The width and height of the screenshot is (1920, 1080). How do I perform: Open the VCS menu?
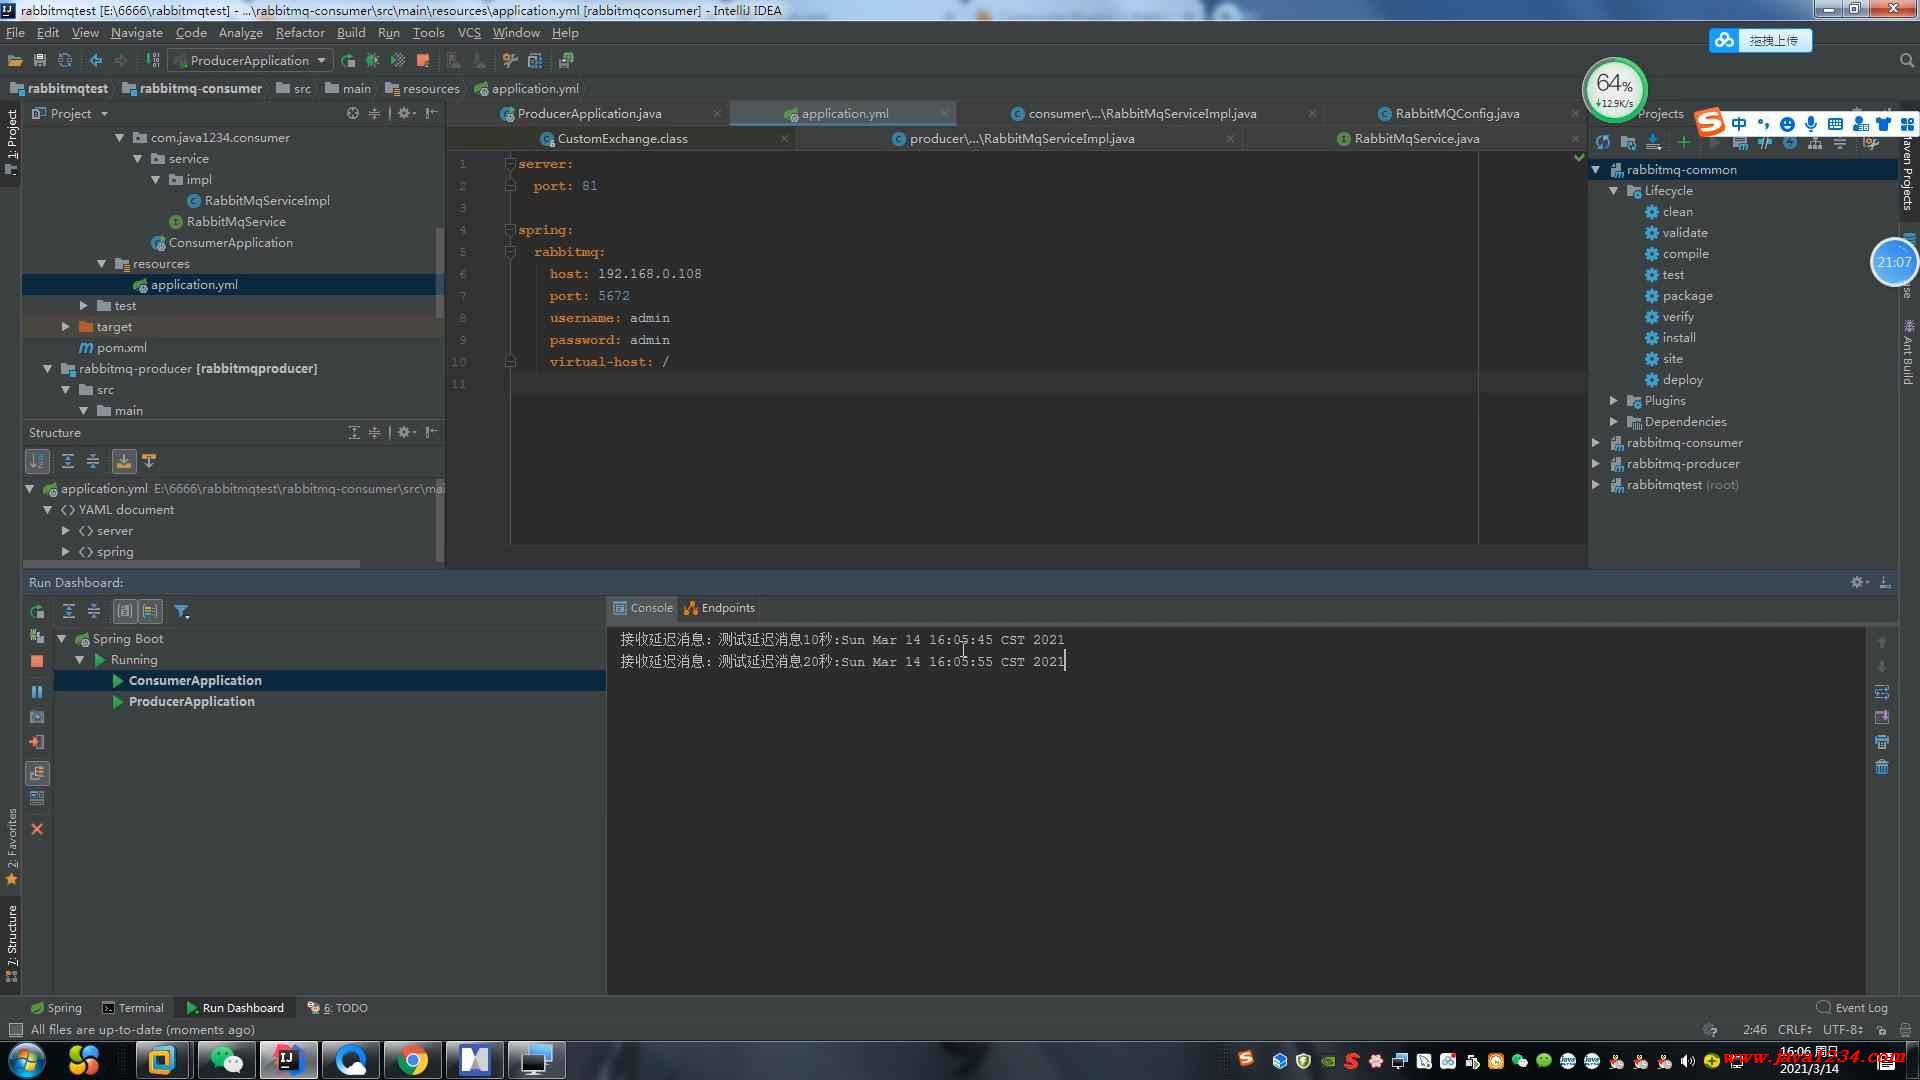click(469, 33)
